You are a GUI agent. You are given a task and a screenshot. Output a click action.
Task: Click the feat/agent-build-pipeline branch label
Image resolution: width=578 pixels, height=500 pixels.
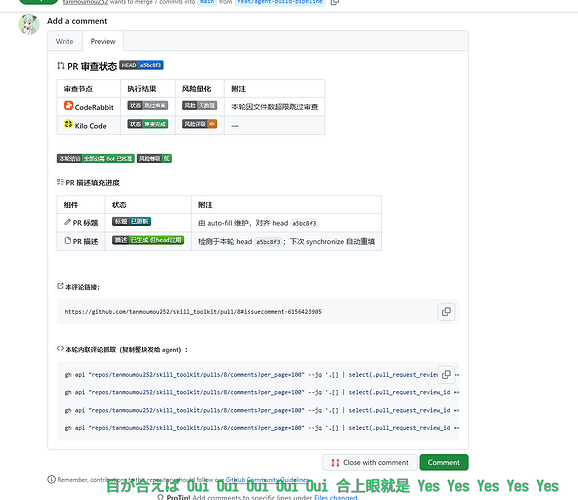coord(280,2)
